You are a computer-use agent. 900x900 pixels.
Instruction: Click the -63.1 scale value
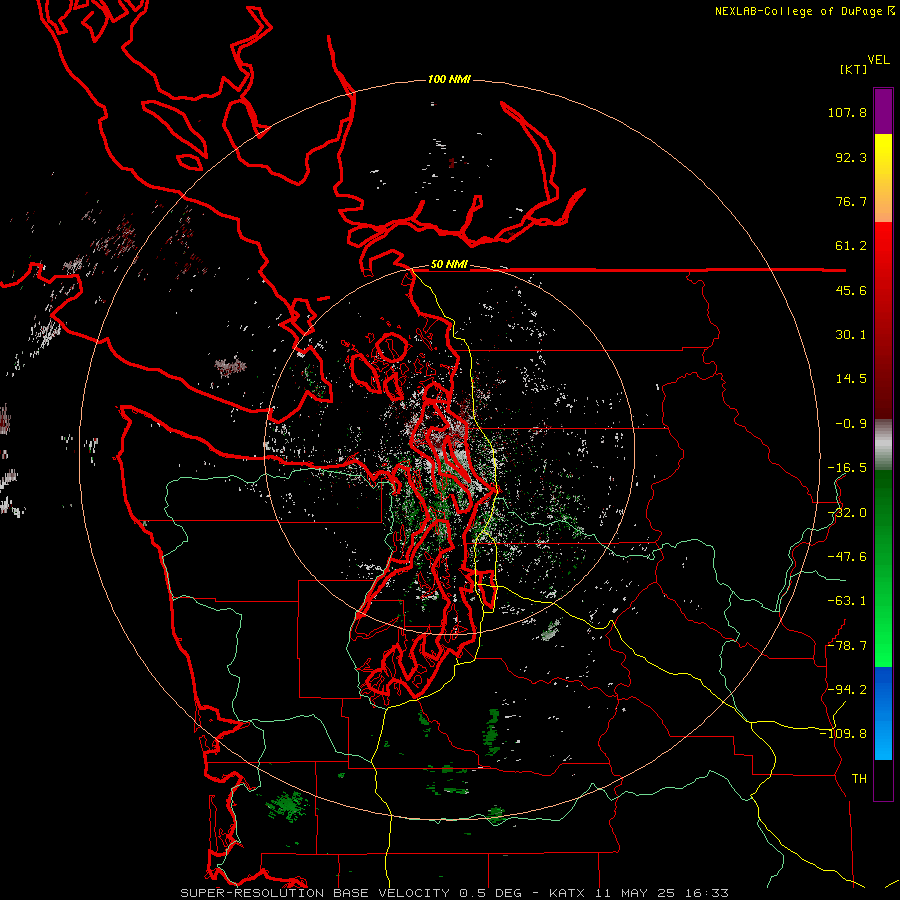coord(847,601)
